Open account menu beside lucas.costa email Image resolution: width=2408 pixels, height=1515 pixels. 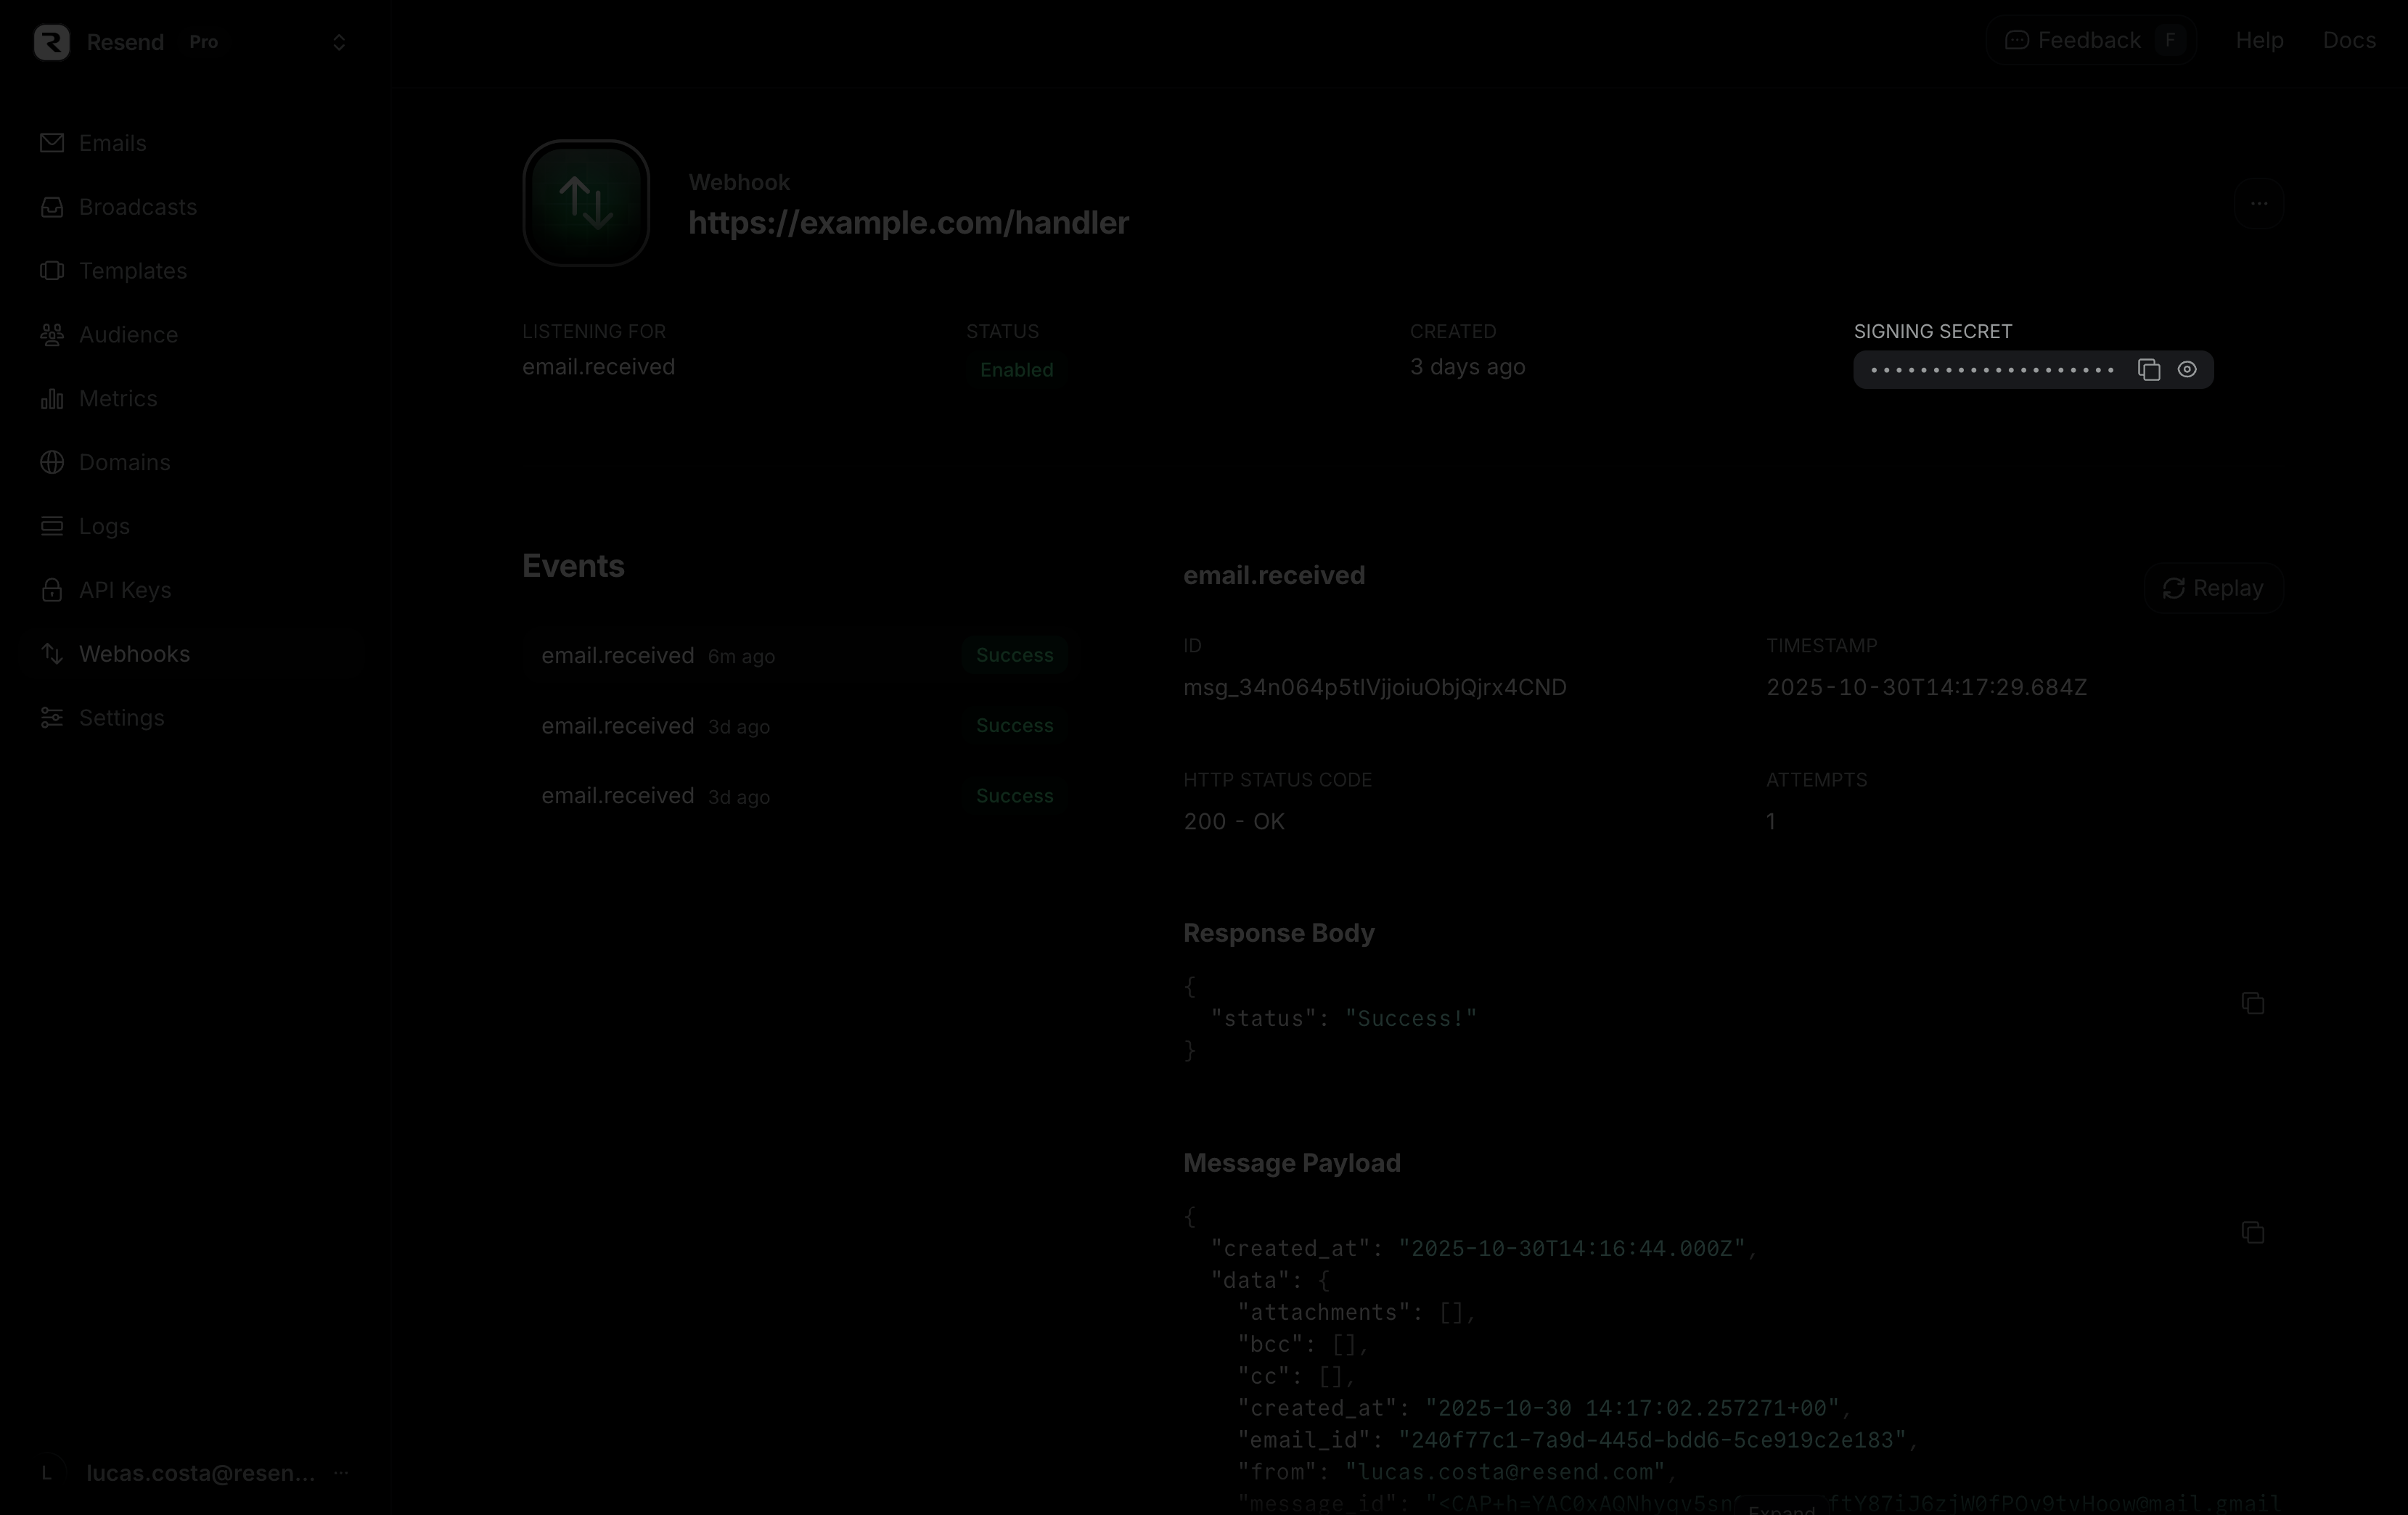coord(341,1473)
